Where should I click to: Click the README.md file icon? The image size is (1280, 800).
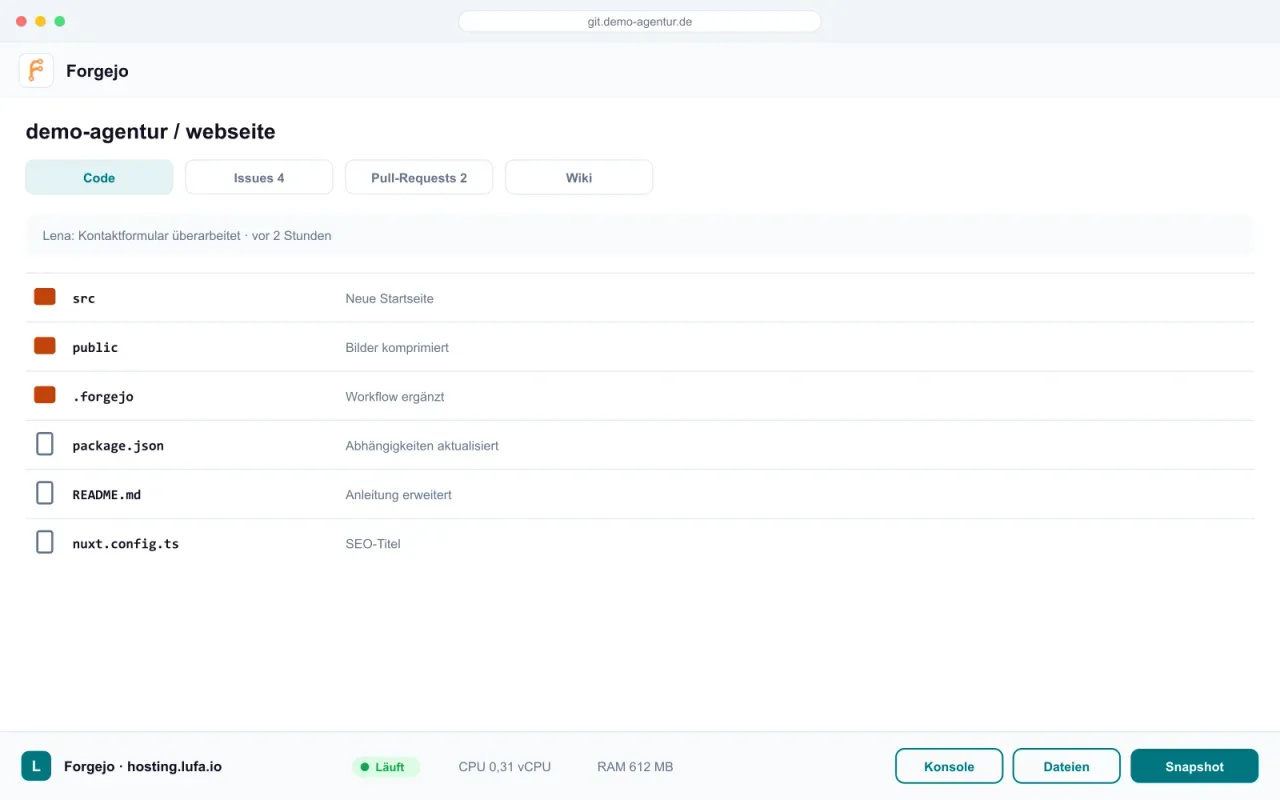[45, 493]
